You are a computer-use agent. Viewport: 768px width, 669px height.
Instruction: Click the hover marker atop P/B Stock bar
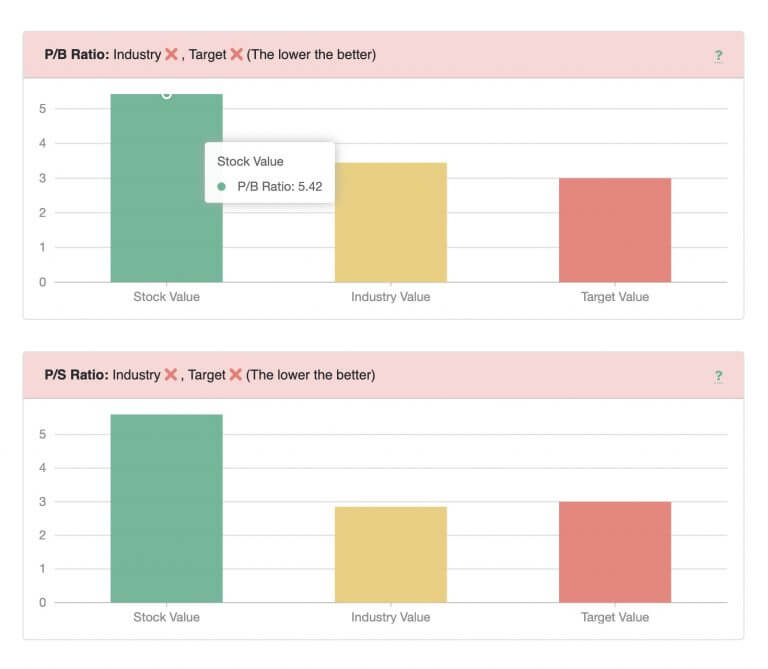167,95
